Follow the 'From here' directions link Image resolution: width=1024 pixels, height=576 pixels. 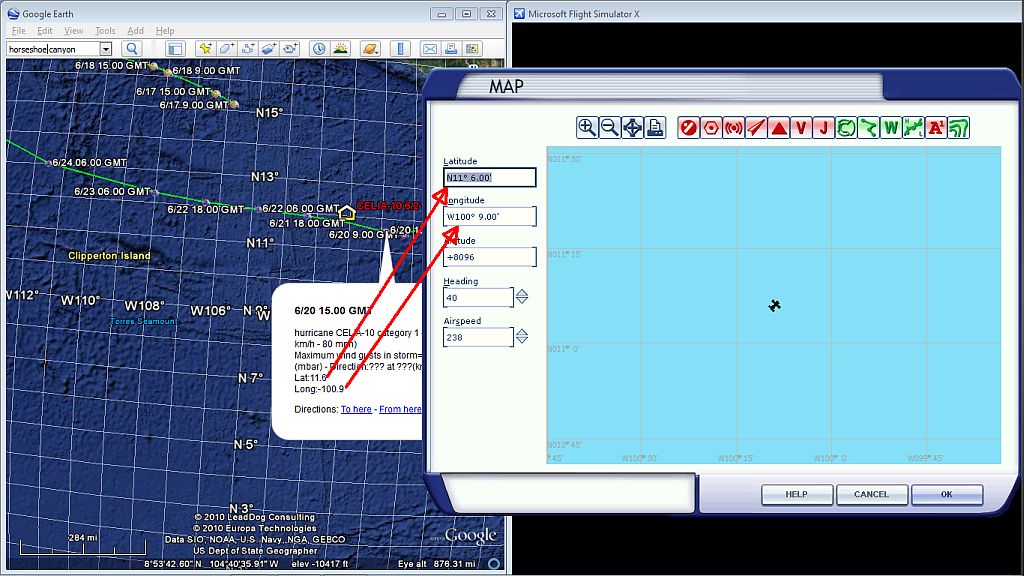coord(400,409)
